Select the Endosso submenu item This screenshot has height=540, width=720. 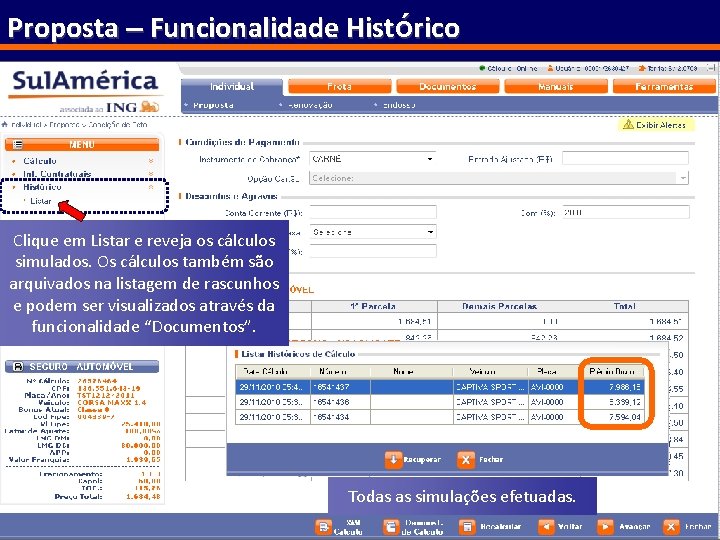[x=399, y=105]
